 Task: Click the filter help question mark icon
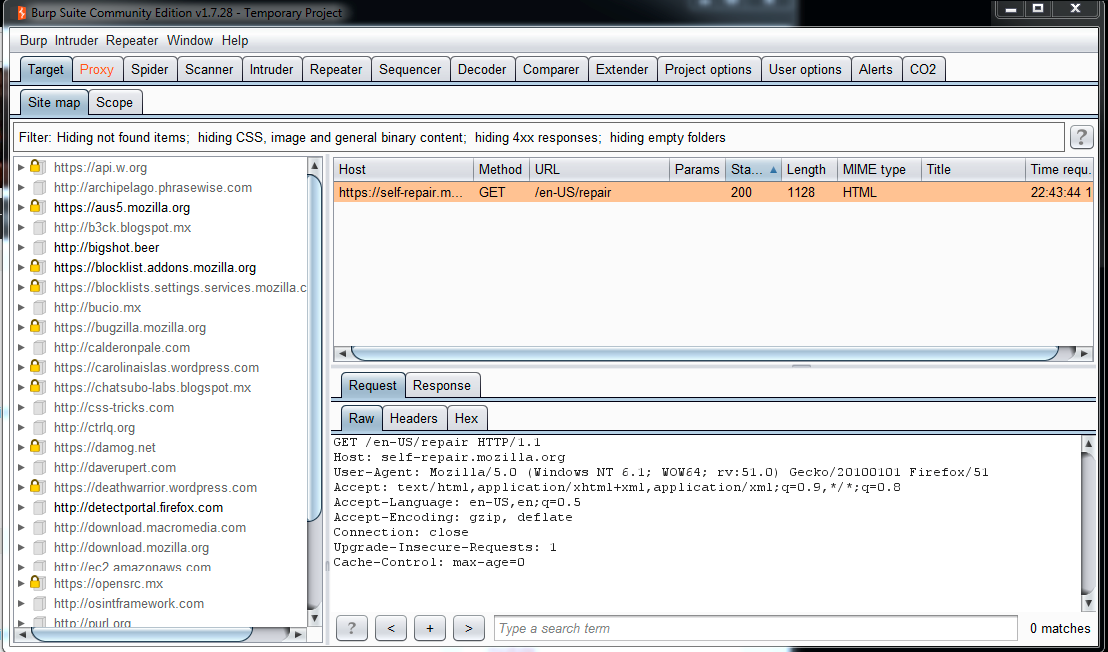pyautogui.click(x=1081, y=137)
